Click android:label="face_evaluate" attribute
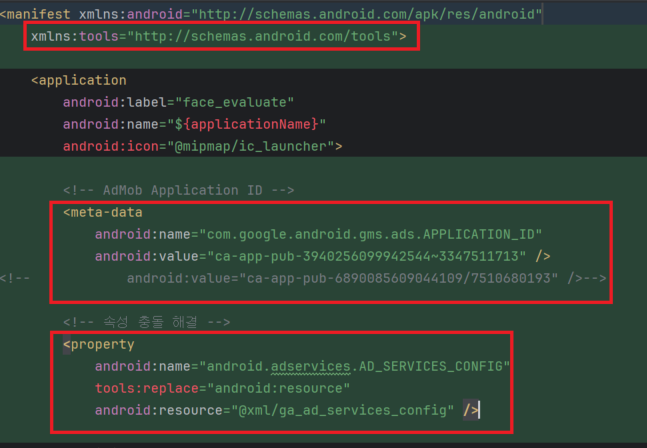Viewport: 647px width, 448px height. tap(178, 102)
